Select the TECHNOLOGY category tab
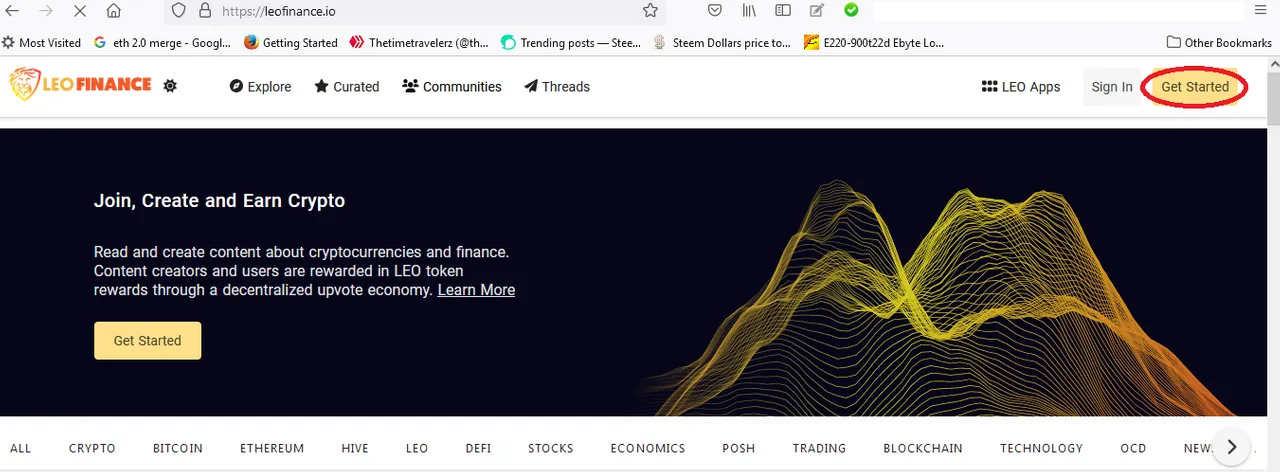This screenshot has height=472, width=1280. (x=1042, y=448)
